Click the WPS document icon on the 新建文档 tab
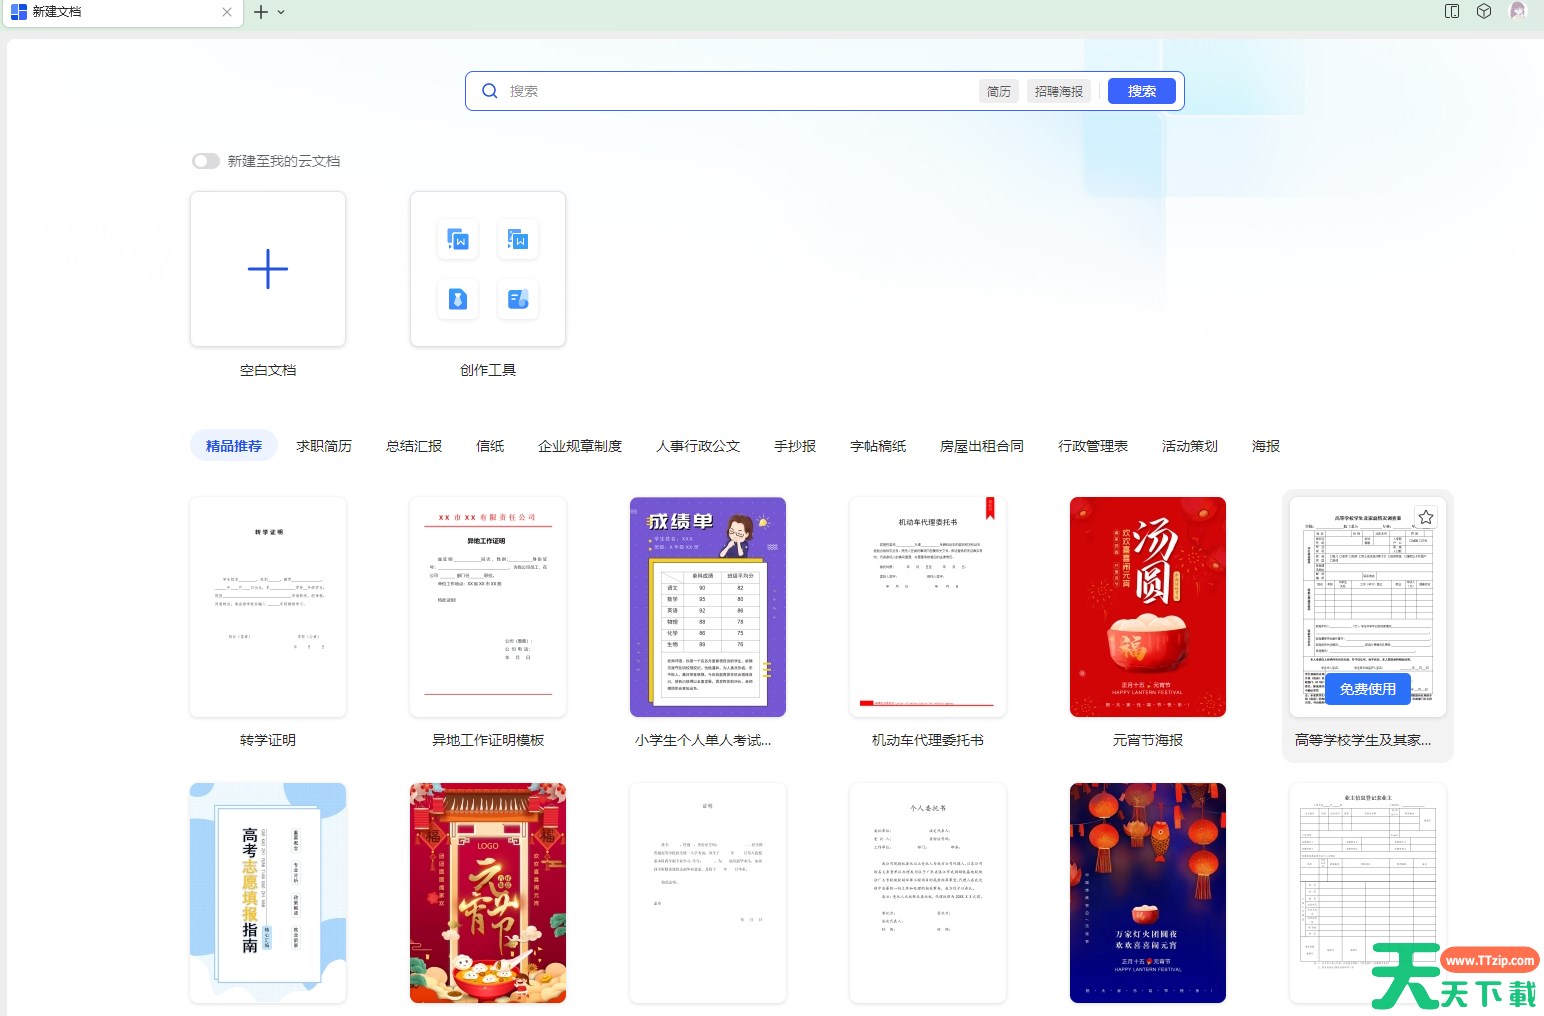This screenshot has height=1016, width=1544. coord(18,12)
